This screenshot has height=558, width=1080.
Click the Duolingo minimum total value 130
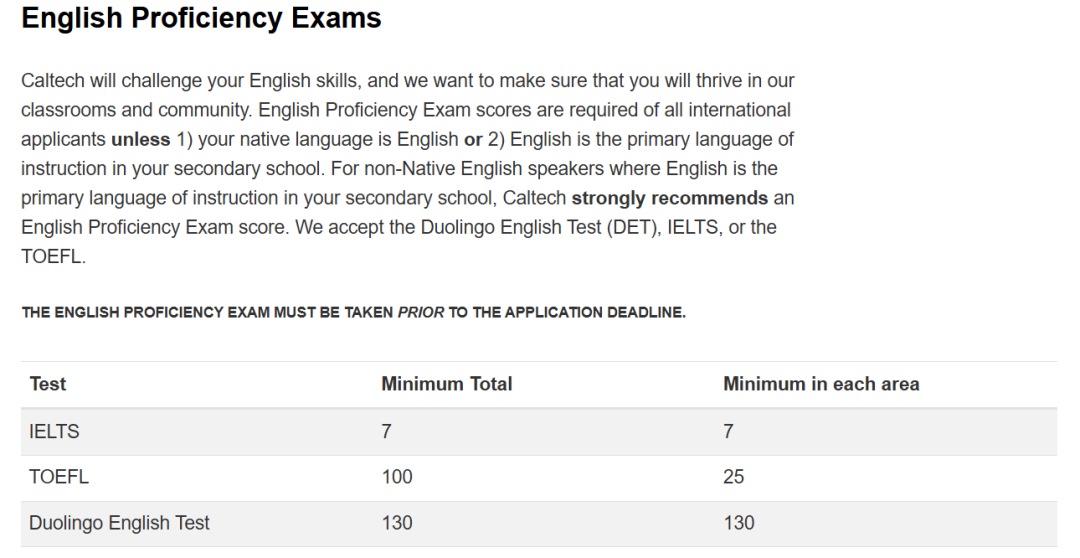(x=397, y=523)
